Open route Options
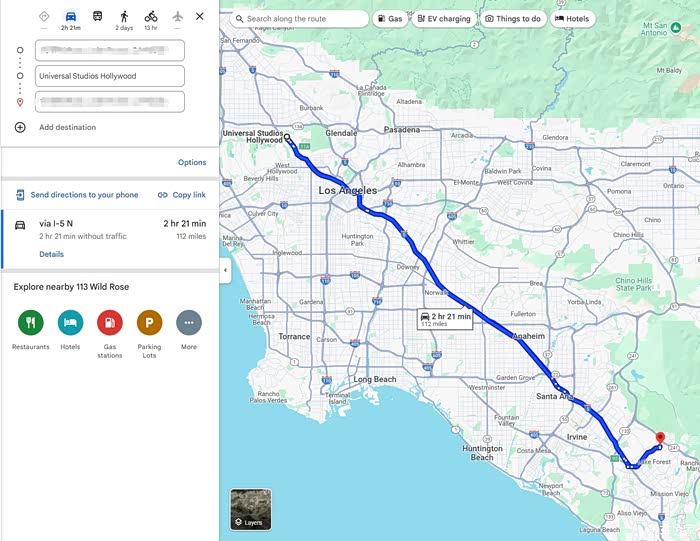The height and width of the screenshot is (541, 700). [x=192, y=162]
